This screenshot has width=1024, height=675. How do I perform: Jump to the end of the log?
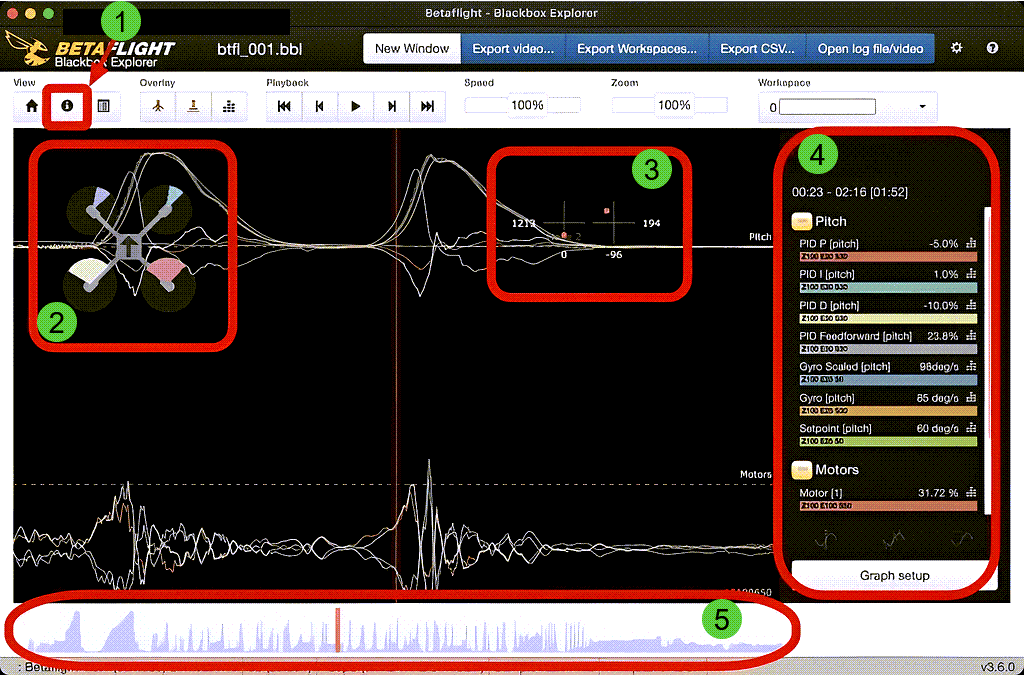[x=427, y=106]
